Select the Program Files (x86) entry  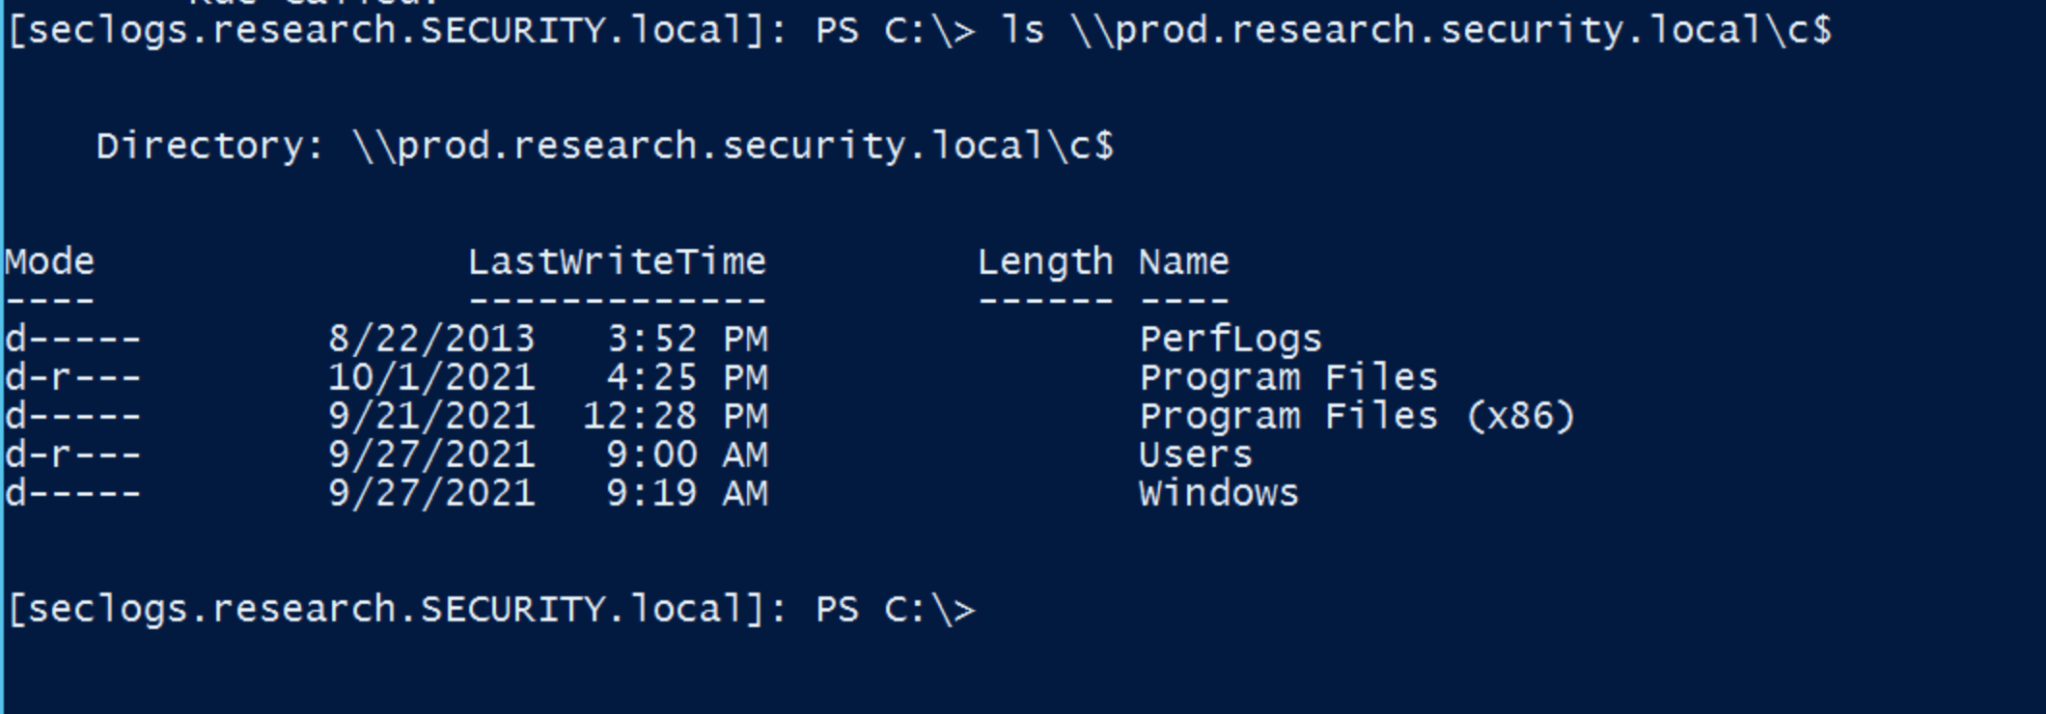(1357, 416)
